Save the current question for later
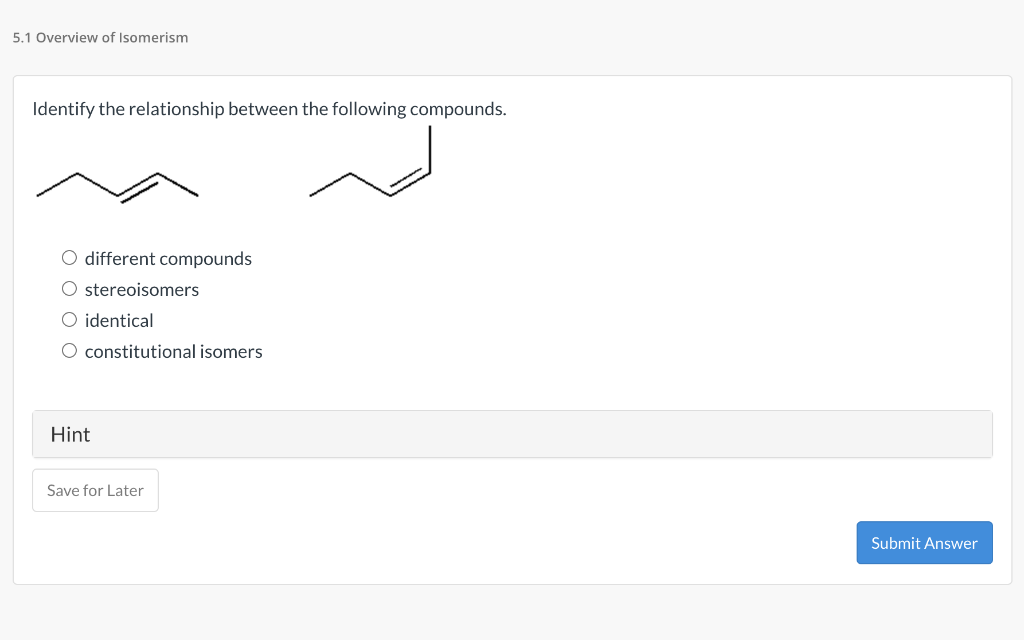Screen dimensions: 1024x640 click(95, 490)
